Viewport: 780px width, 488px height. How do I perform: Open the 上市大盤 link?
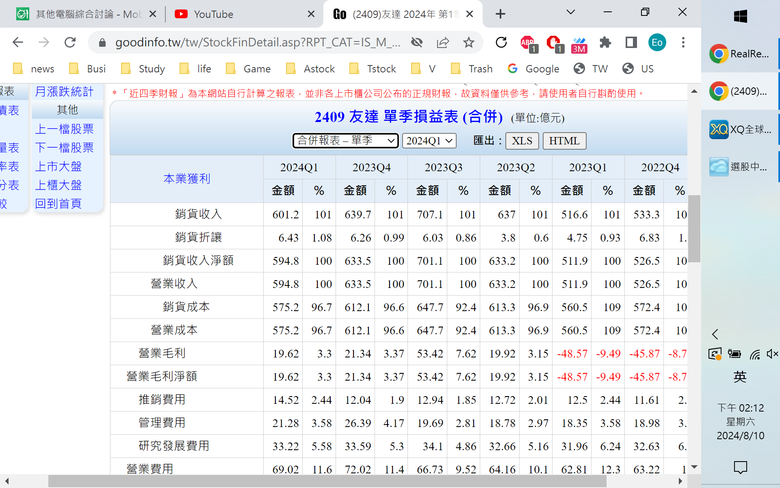pos(58,167)
